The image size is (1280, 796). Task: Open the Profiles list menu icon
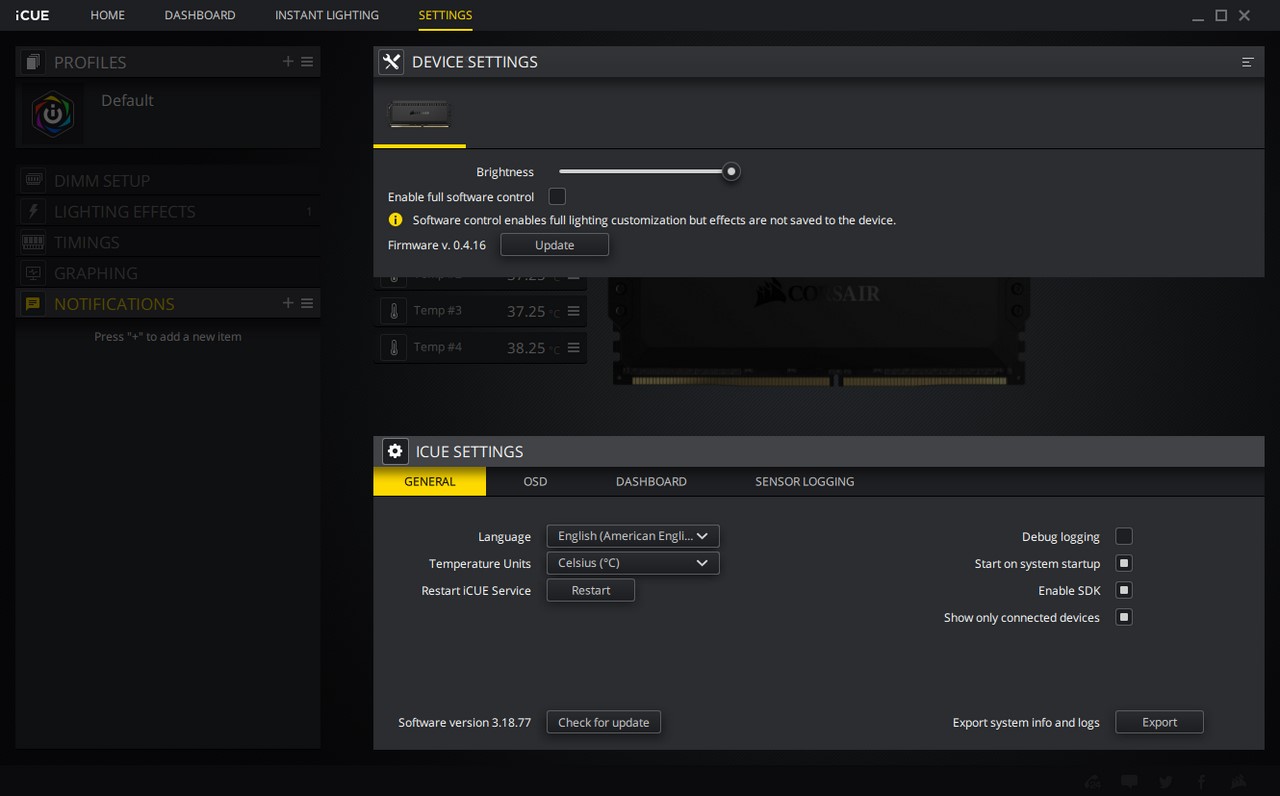[307, 62]
